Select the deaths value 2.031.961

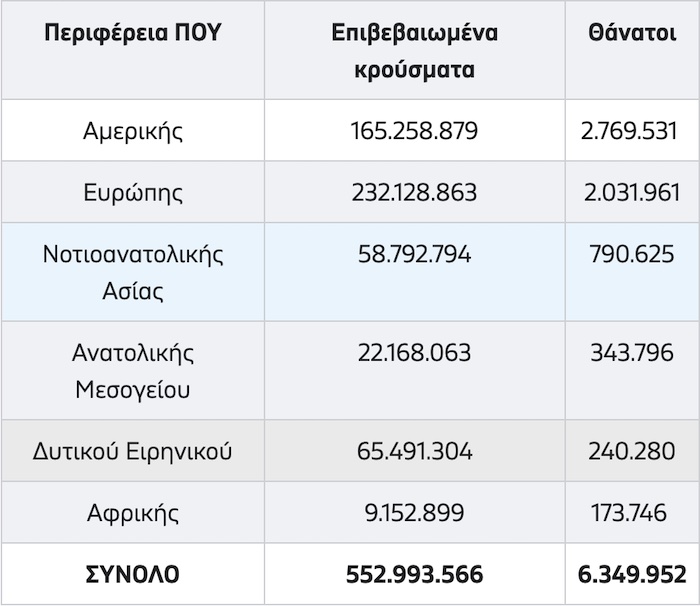coord(631,192)
